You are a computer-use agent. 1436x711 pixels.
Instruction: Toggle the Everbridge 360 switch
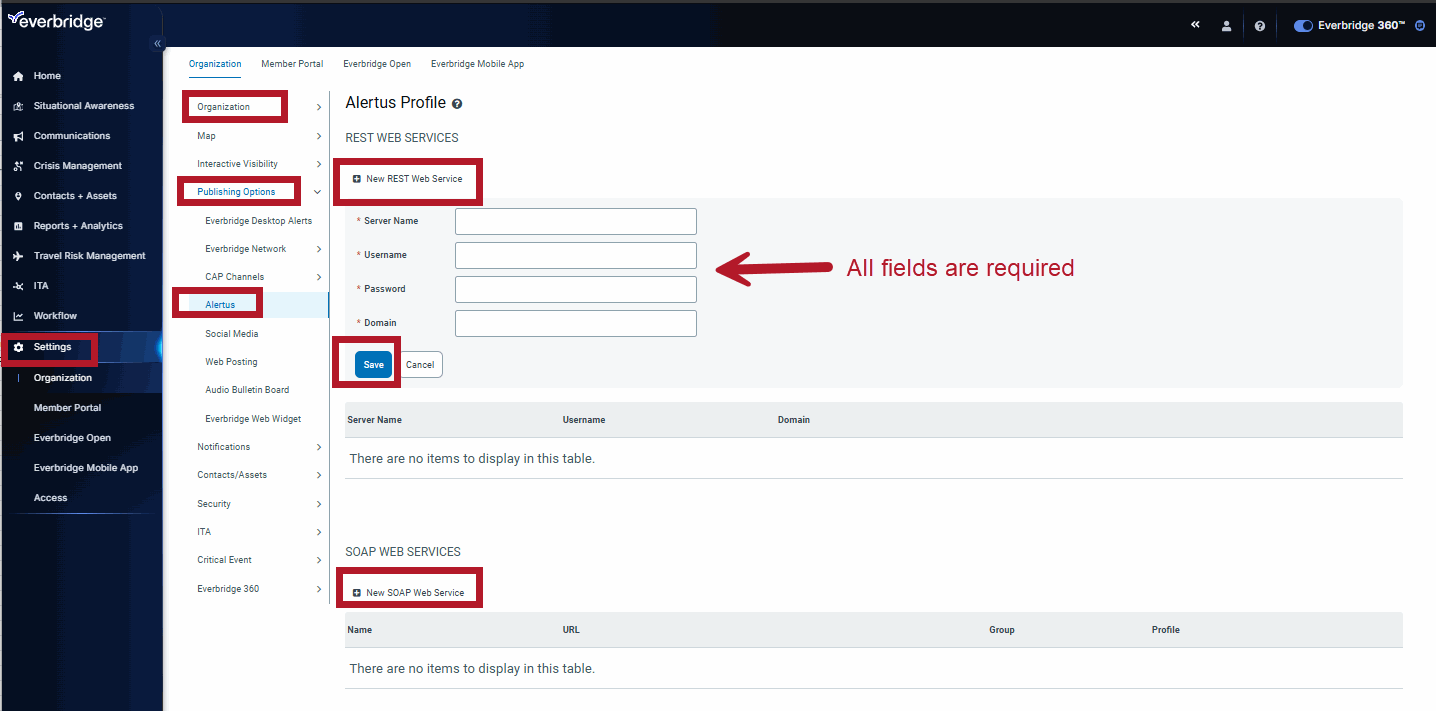point(1303,26)
